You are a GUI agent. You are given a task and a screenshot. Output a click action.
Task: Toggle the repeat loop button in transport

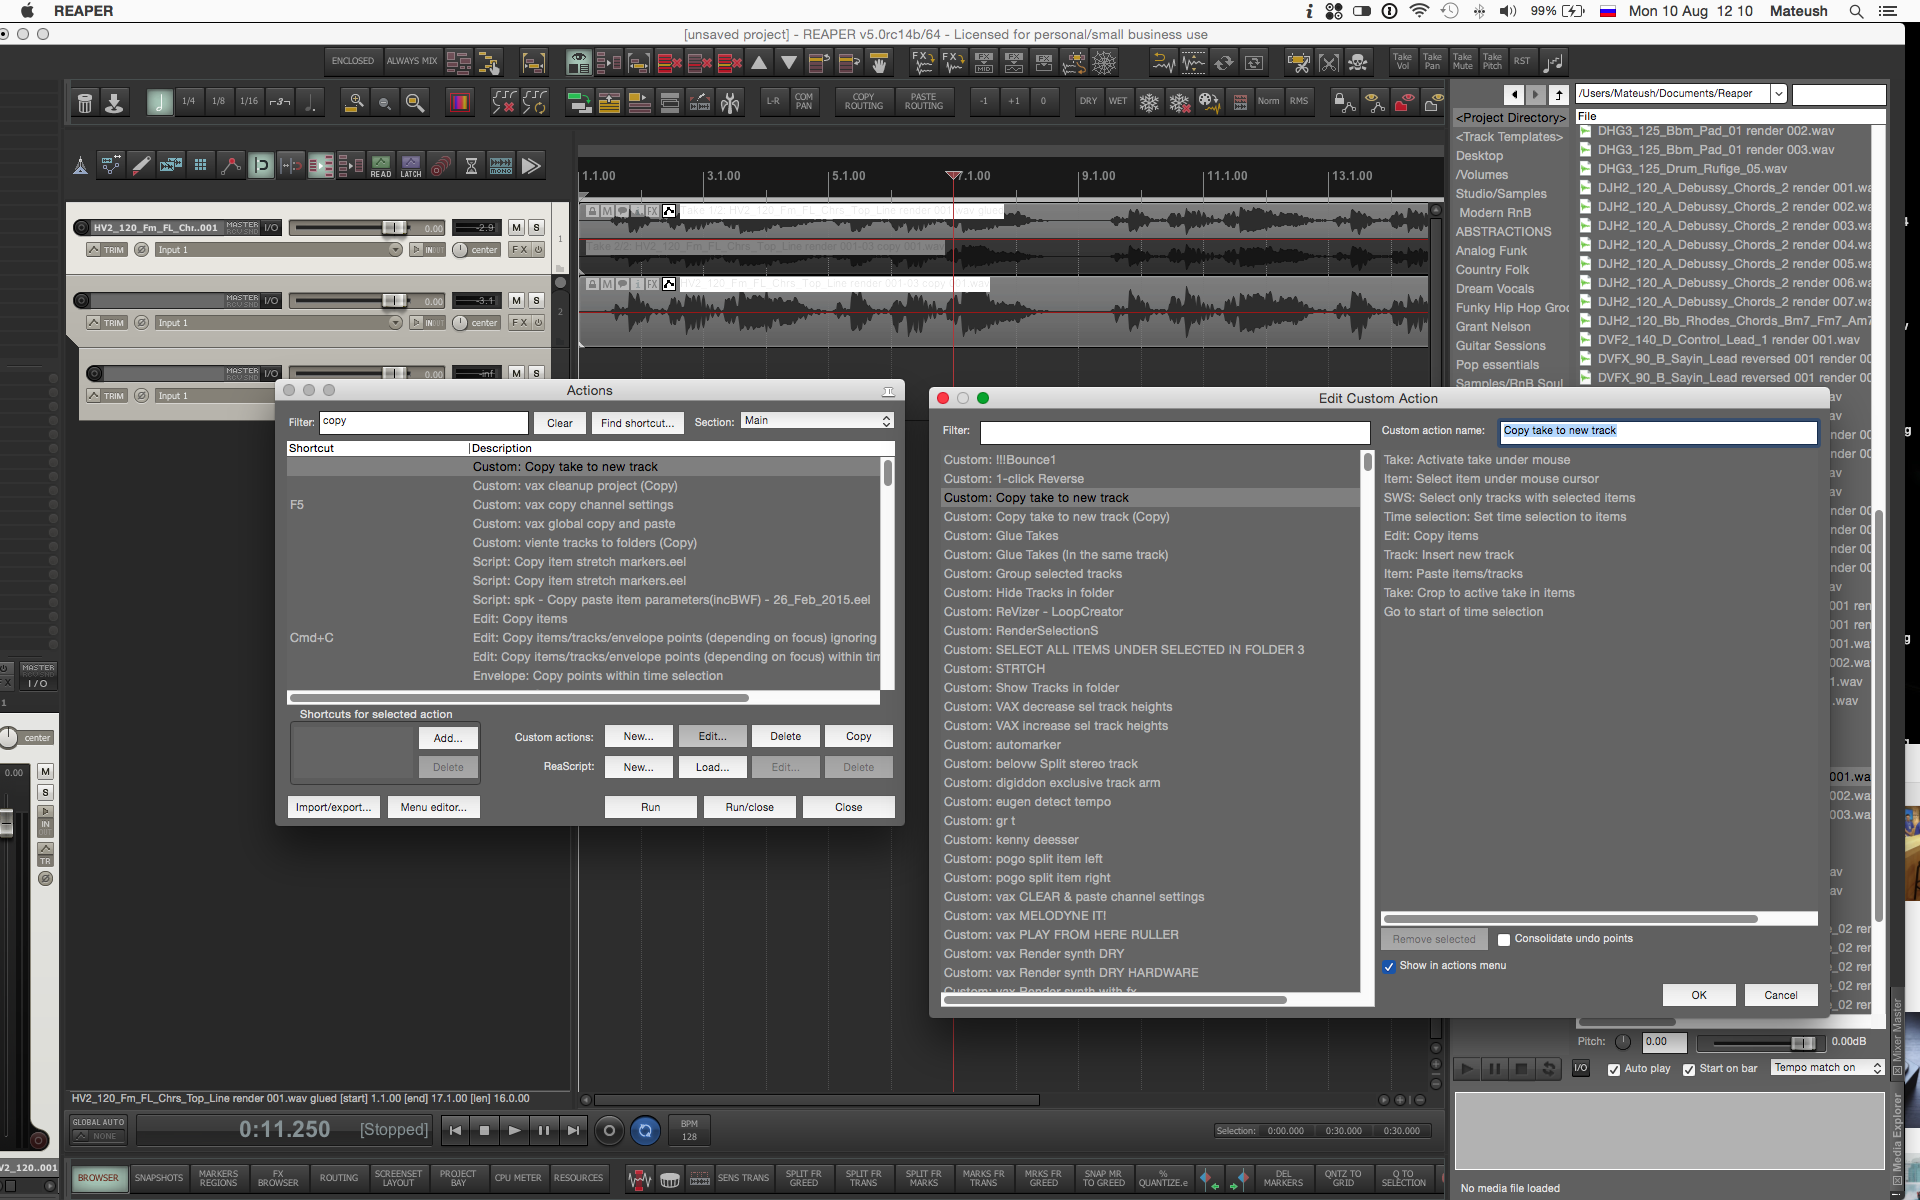click(x=645, y=1130)
